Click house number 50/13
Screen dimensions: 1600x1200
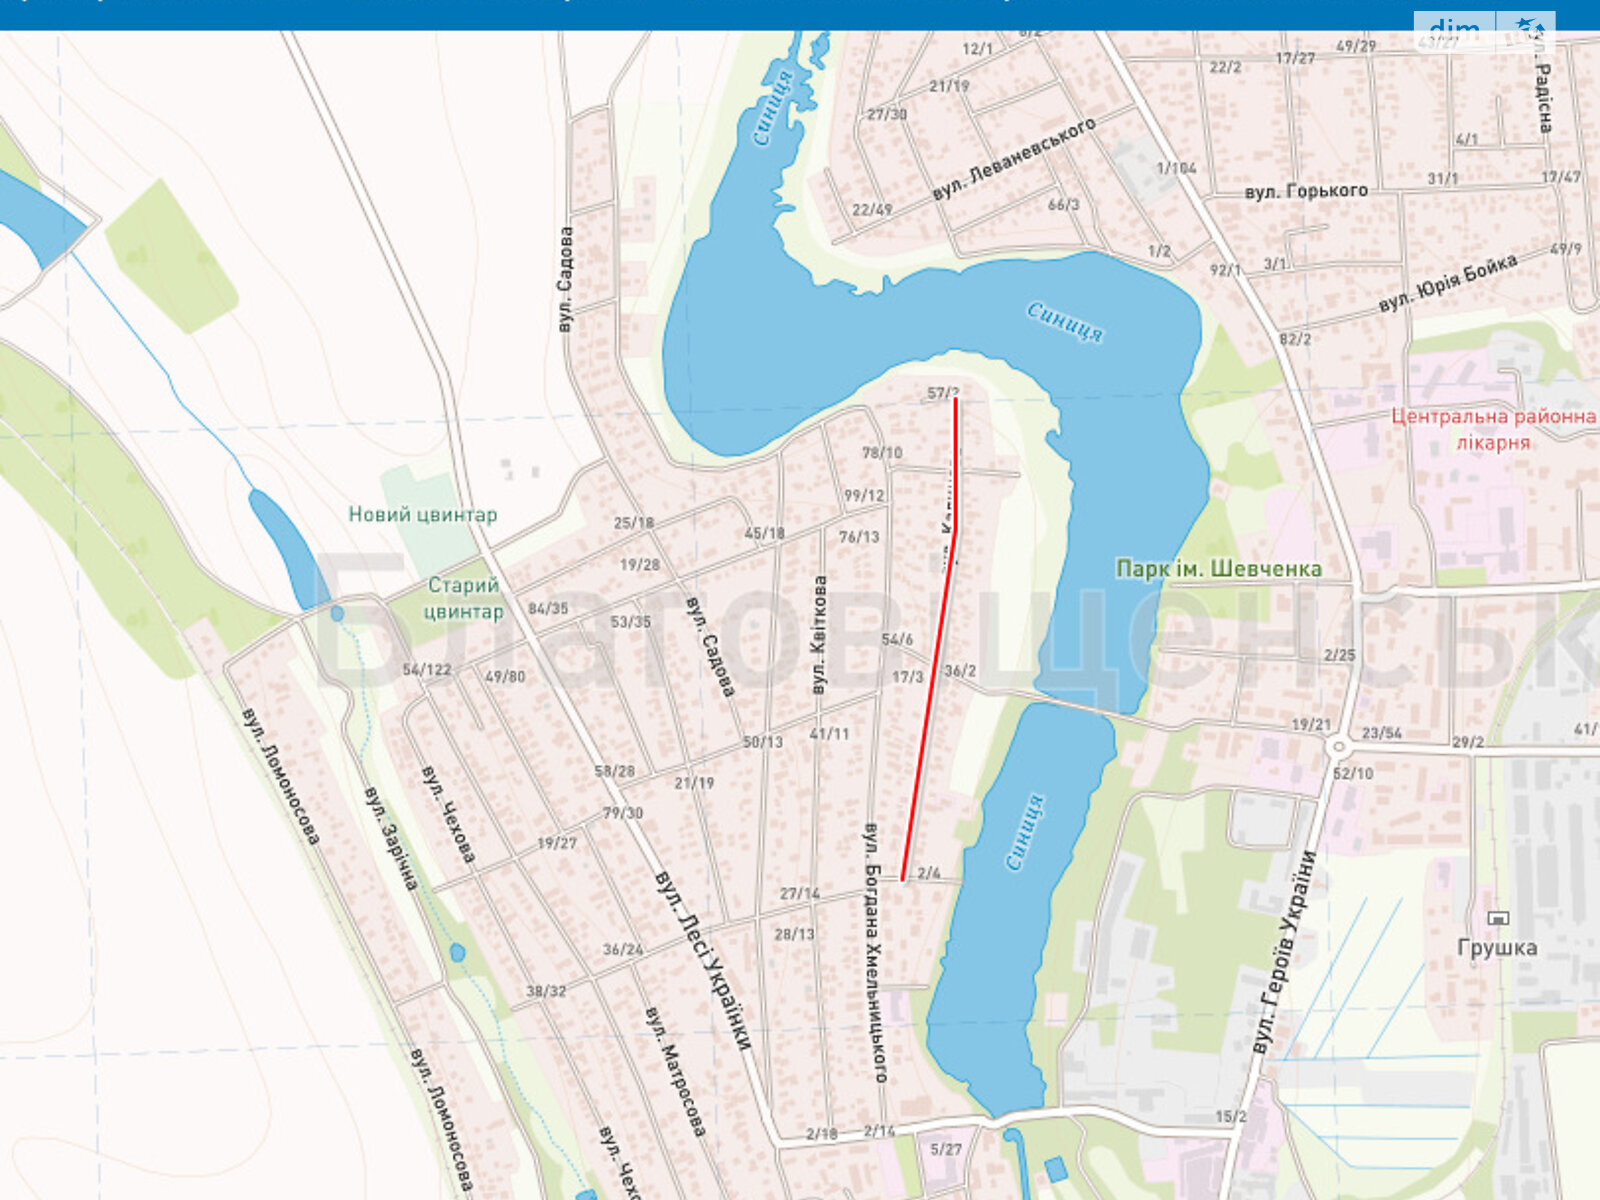pyautogui.click(x=763, y=742)
